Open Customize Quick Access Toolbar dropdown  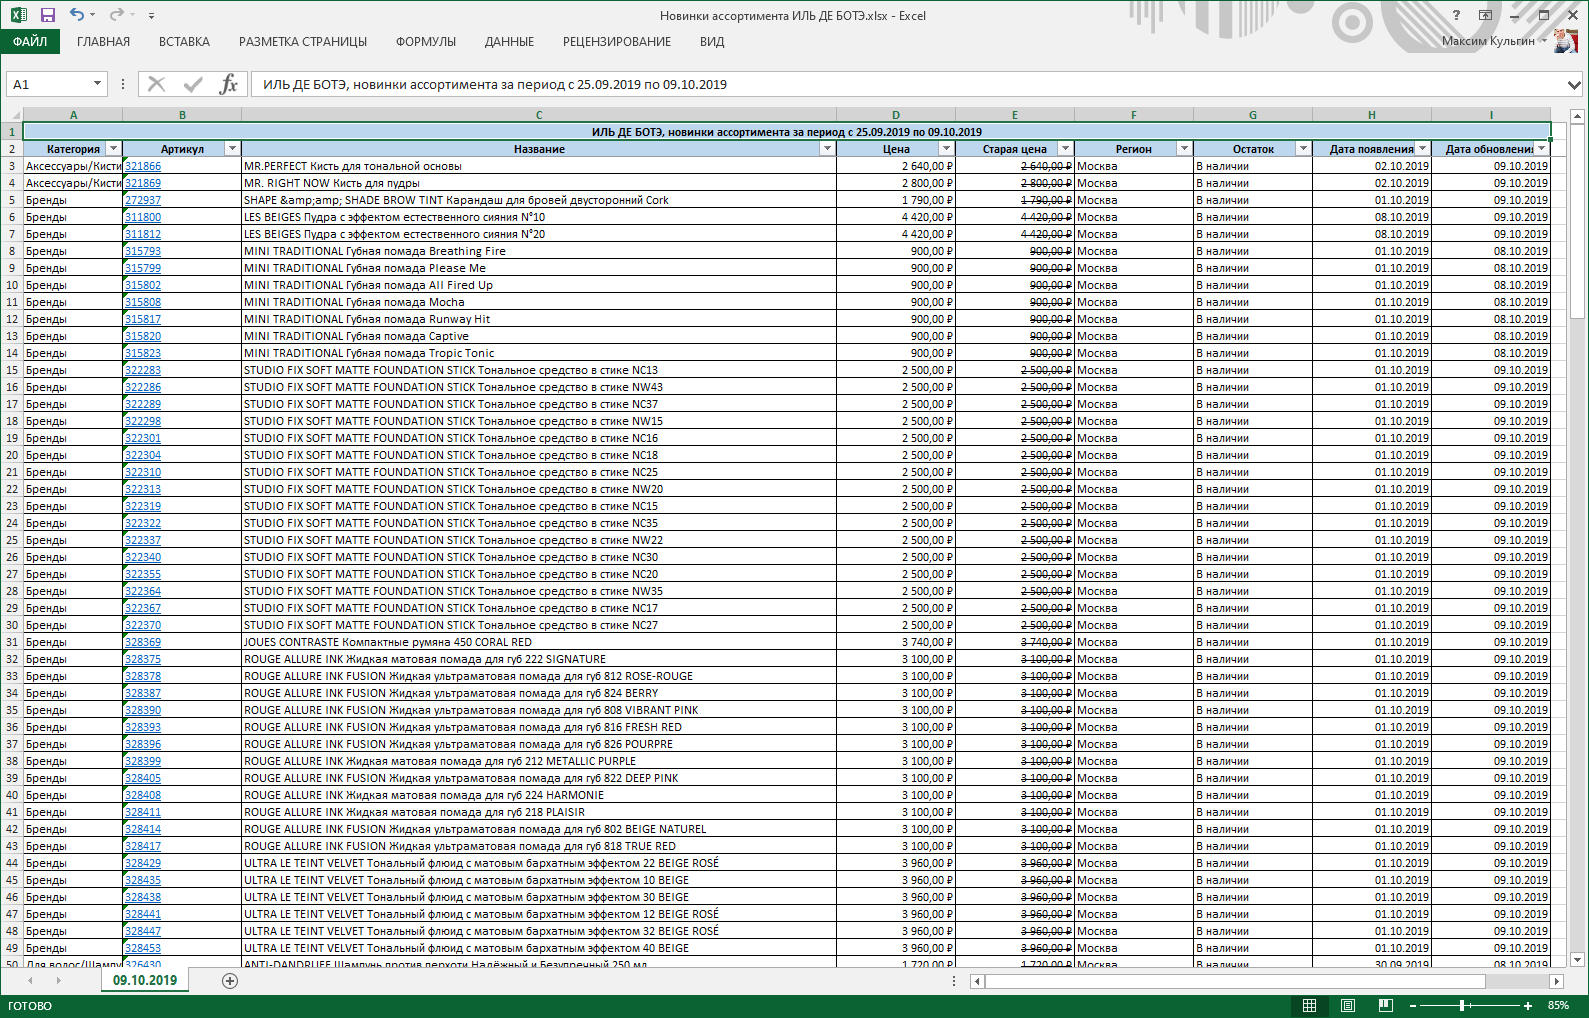point(151,16)
